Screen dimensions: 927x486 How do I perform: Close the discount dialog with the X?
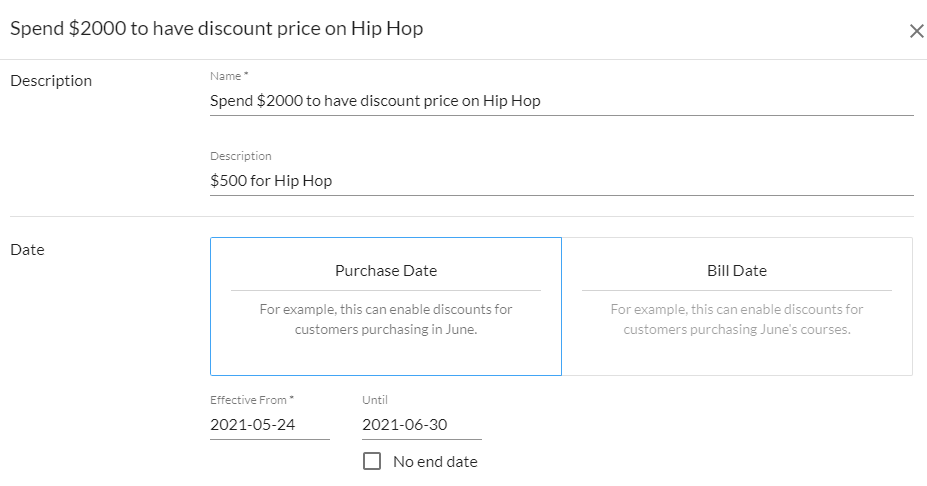[916, 31]
